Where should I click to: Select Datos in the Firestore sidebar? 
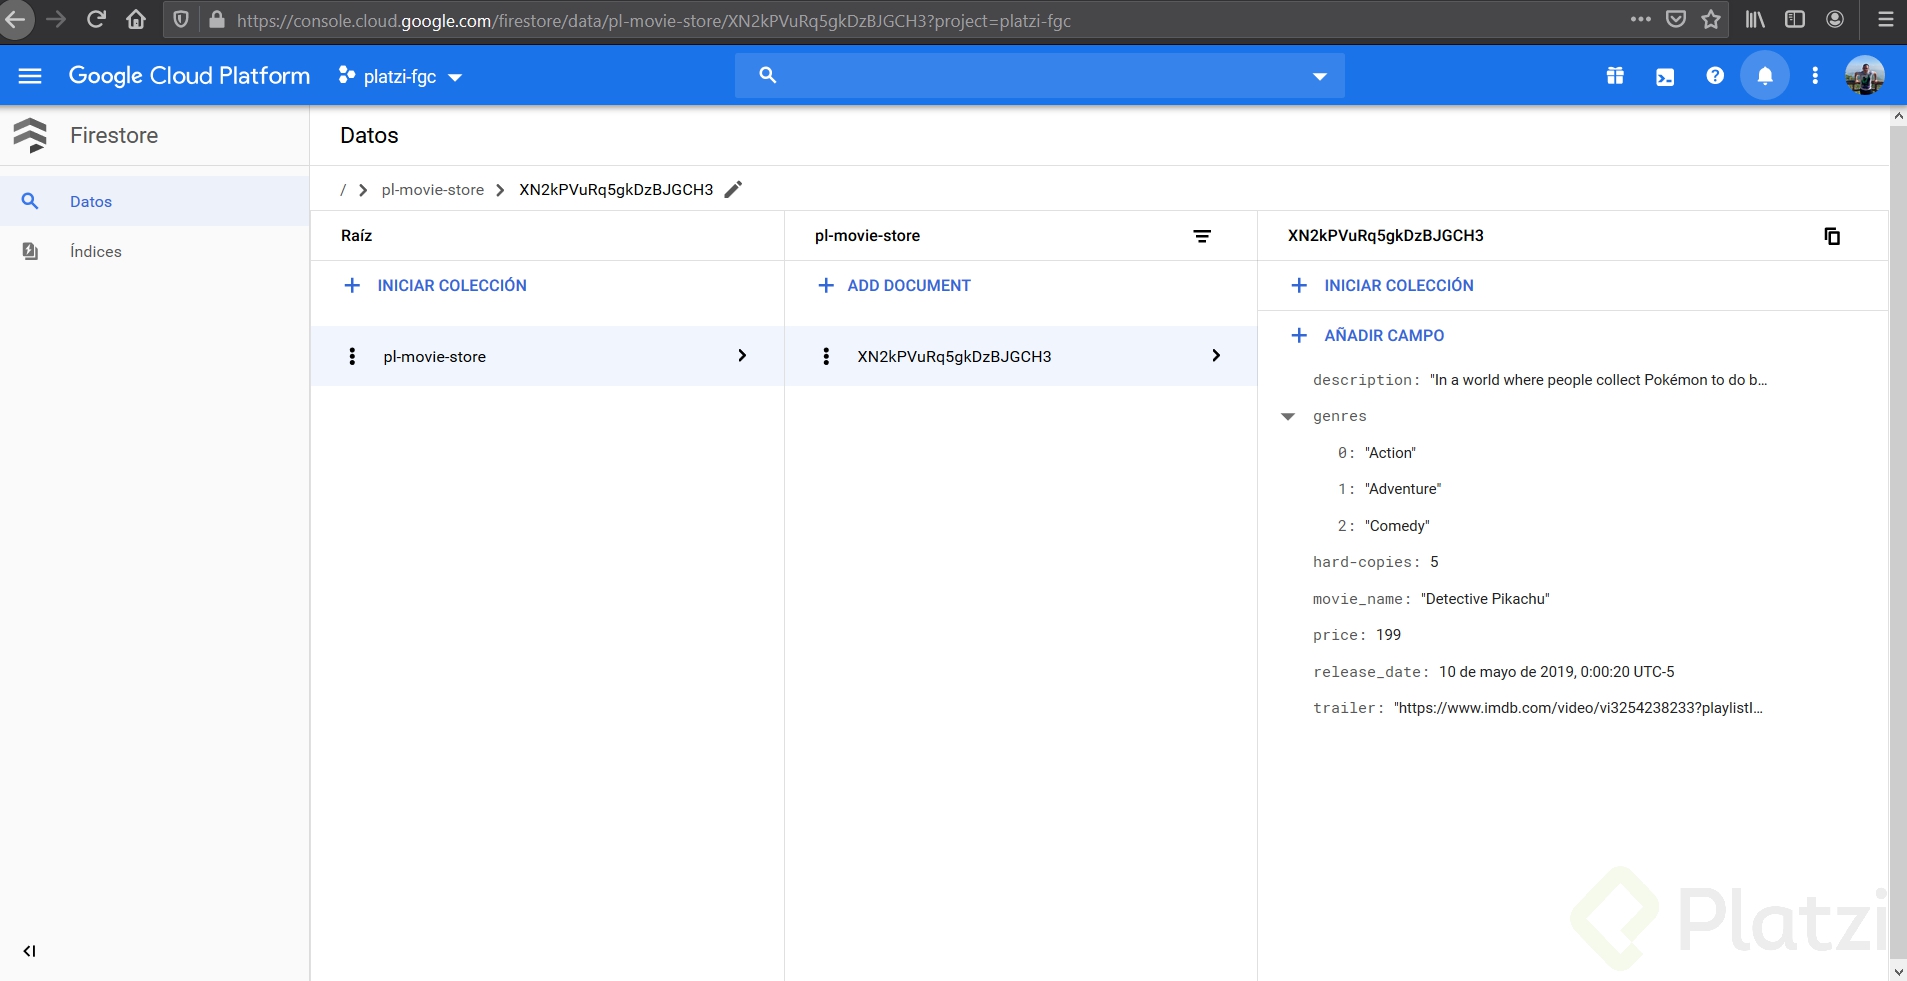tap(91, 202)
